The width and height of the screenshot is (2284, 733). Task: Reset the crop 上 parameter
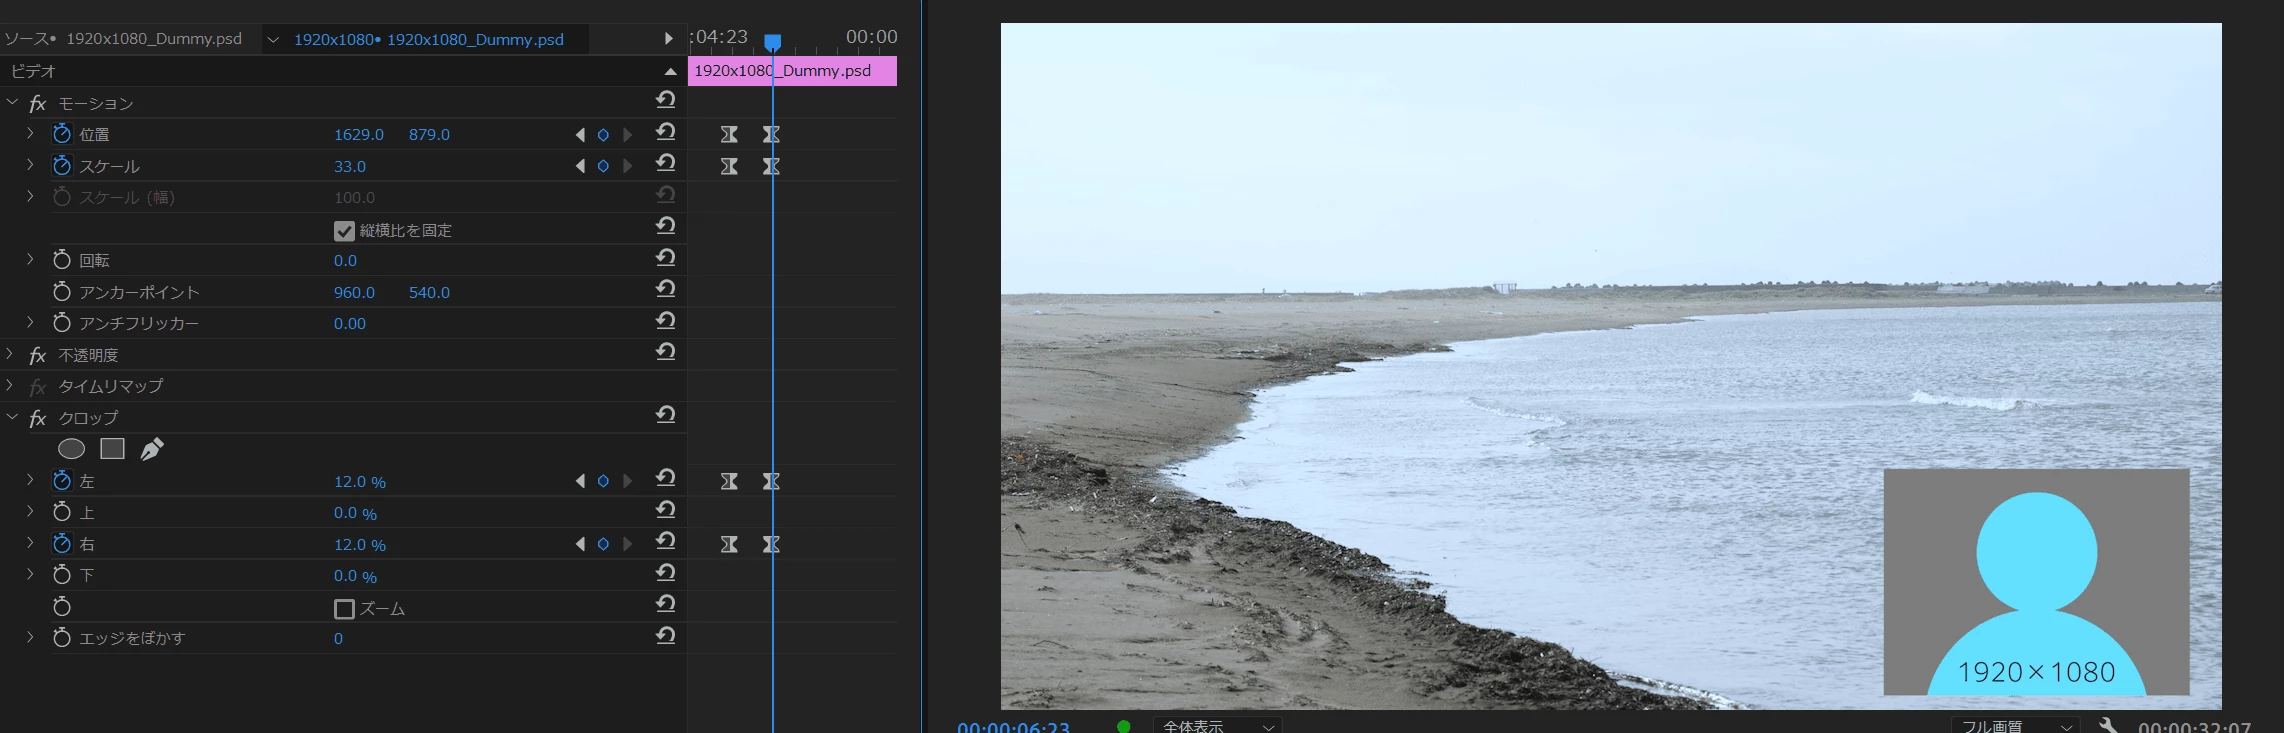point(665,509)
